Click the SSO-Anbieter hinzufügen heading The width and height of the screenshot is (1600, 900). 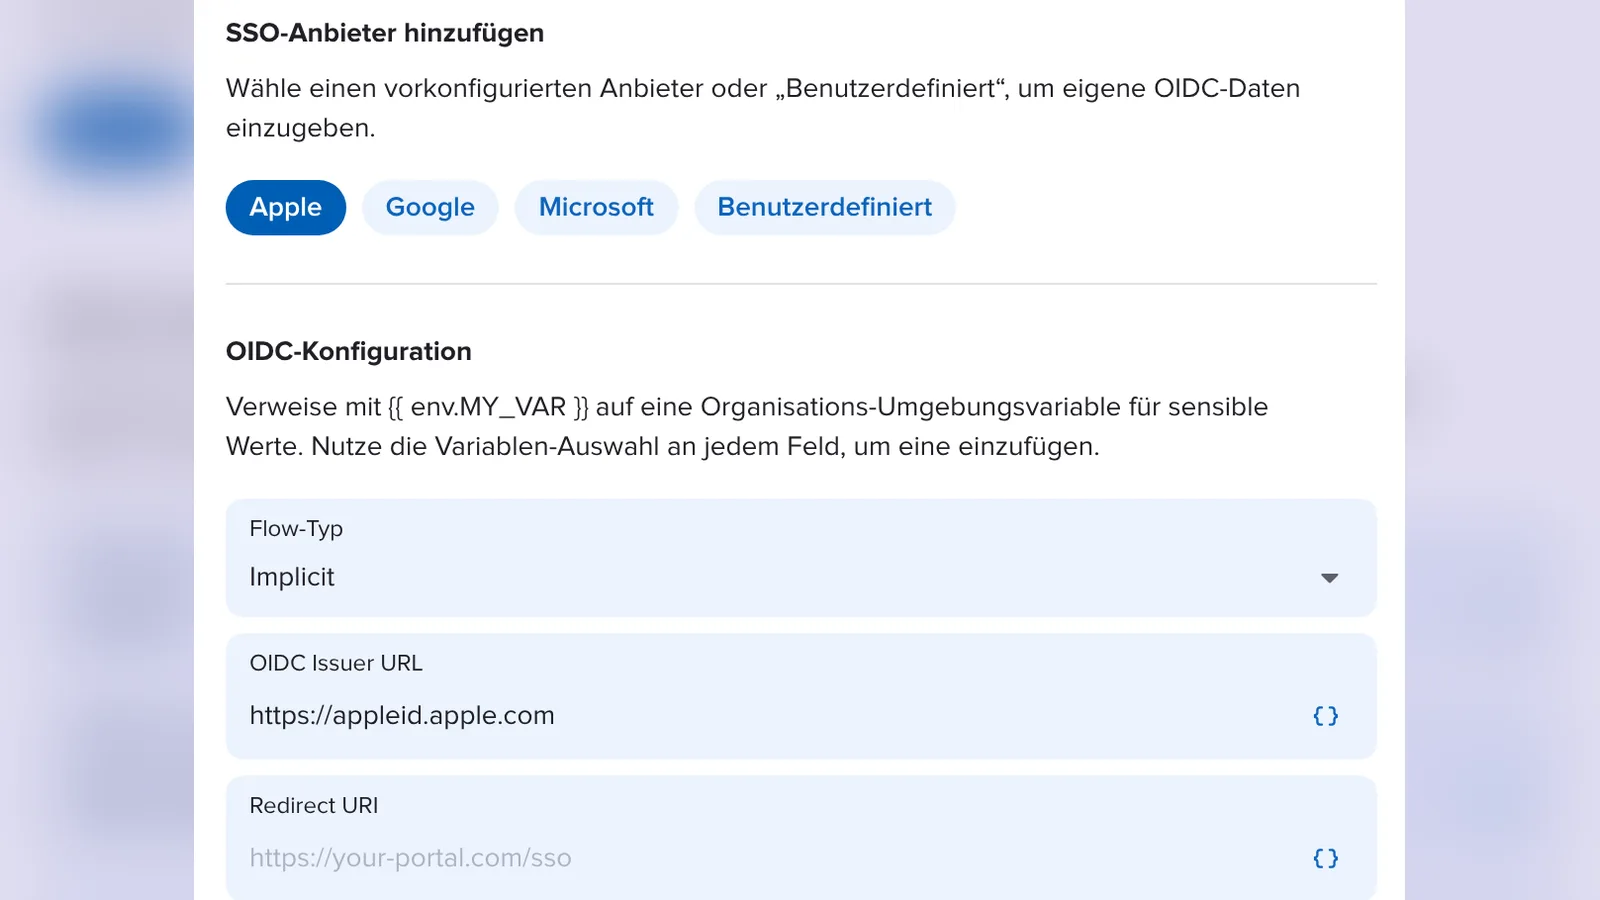coord(385,33)
